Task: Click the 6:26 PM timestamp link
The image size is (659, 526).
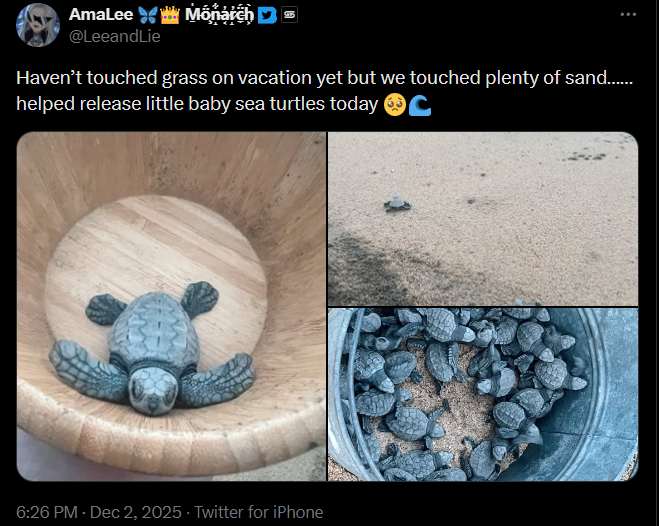Action: coord(47,512)
